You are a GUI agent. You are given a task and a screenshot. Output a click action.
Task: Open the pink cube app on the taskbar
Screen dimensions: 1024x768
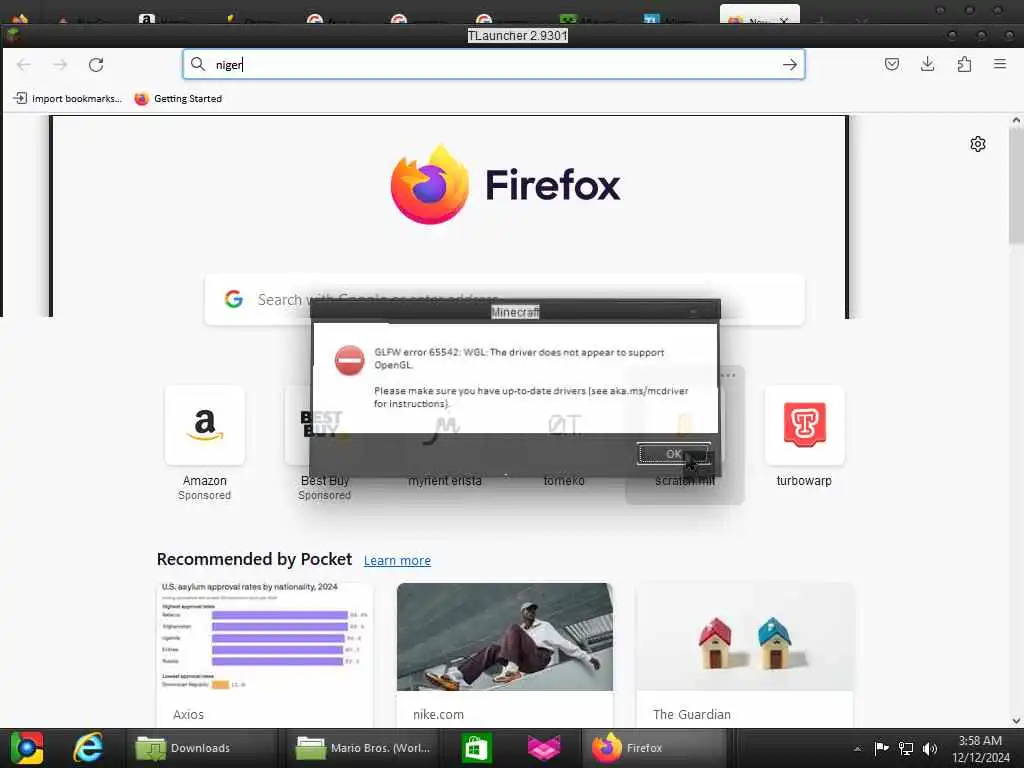(543, 748)
